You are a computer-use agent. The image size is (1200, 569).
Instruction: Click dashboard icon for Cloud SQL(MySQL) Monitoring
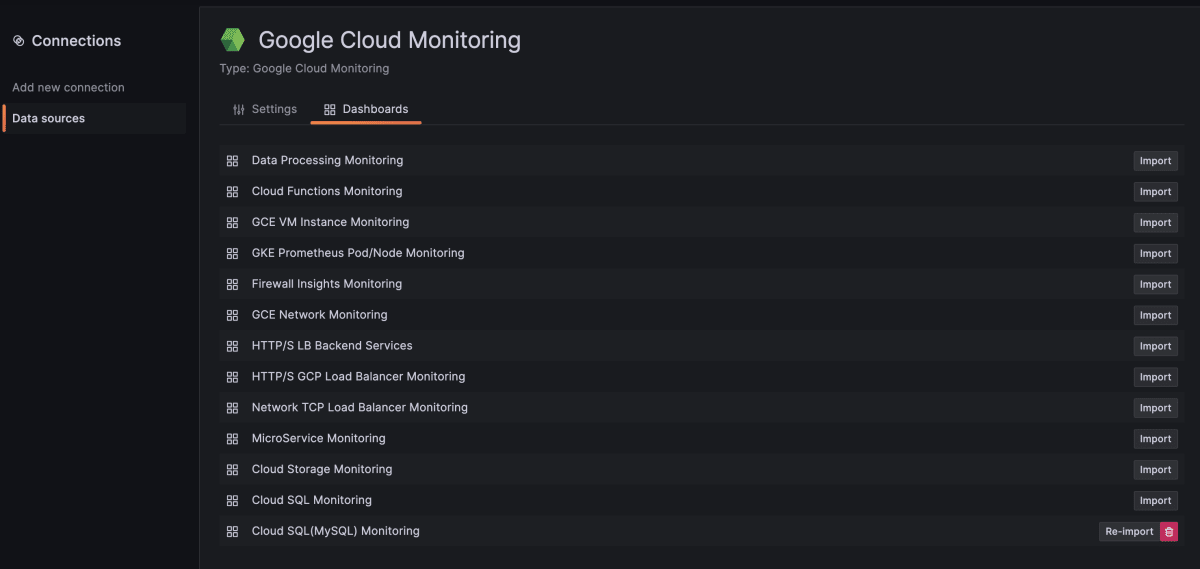232,531
